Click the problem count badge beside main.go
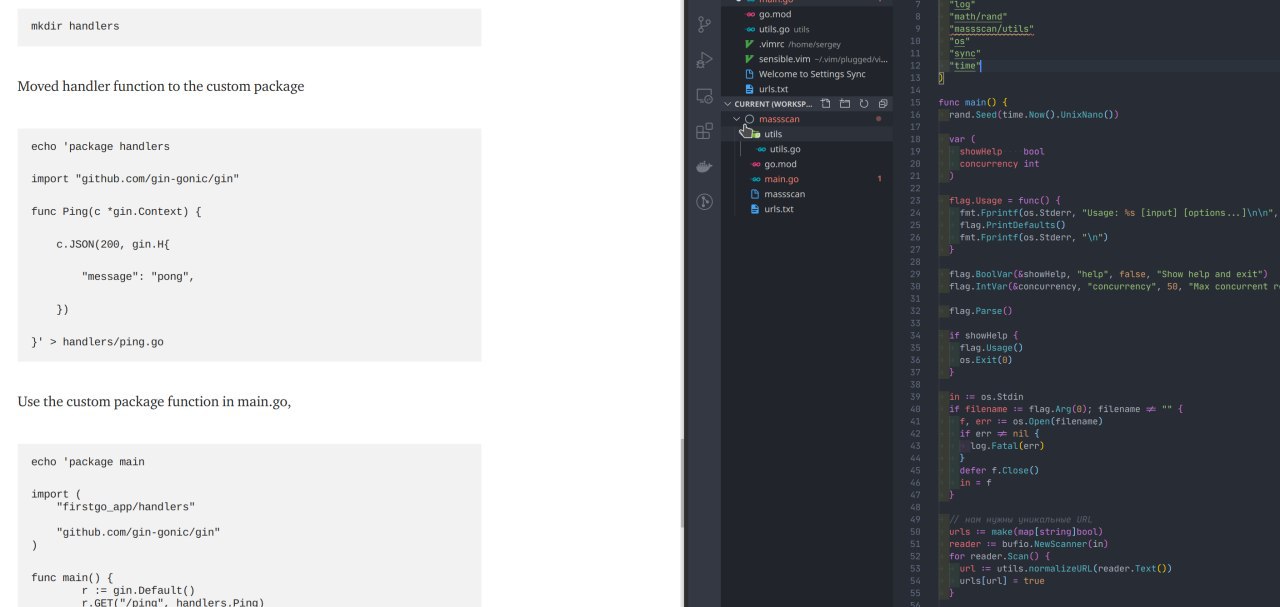The width and height of the screenshot is (1280, 607). (879, 179)
